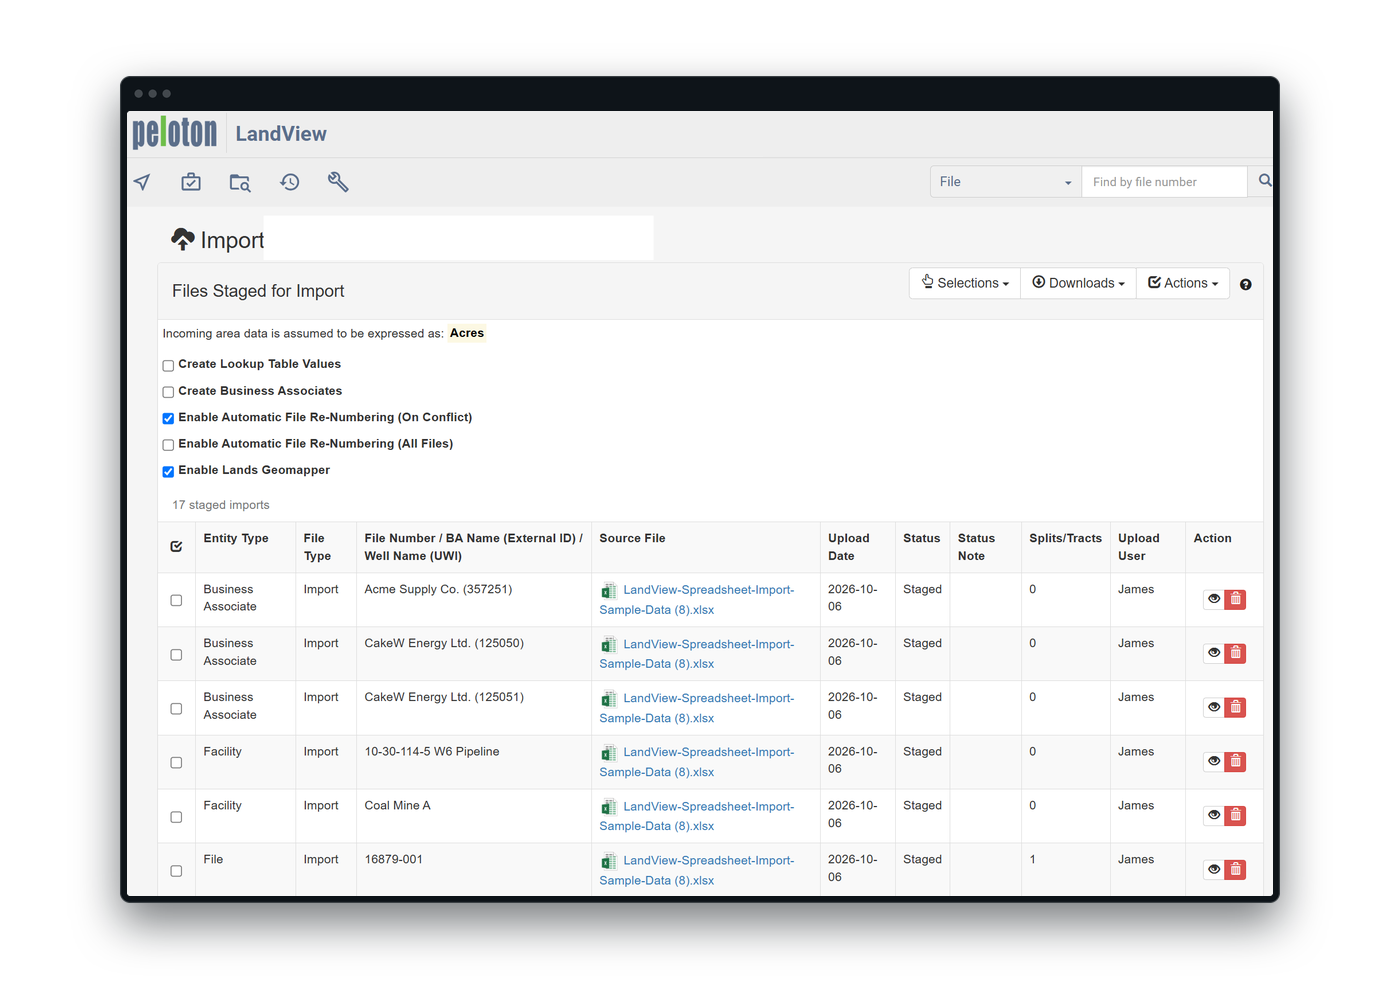The width and height of the screenshot is (1400, 1000).
Task: Open the Coal Mine A source spreadsheet link
Action: pos(697,816)
